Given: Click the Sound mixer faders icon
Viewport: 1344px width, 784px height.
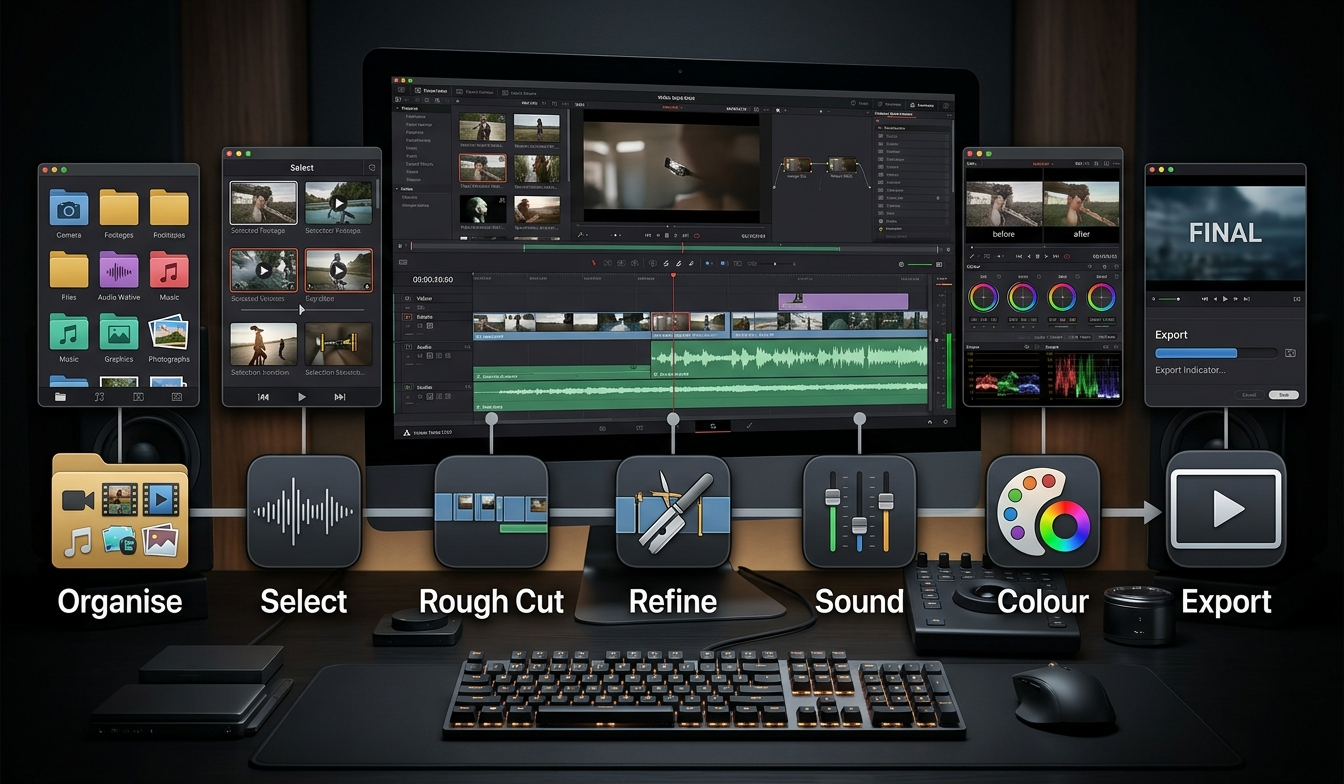Looking at the screenshot, I should [859, 511].
